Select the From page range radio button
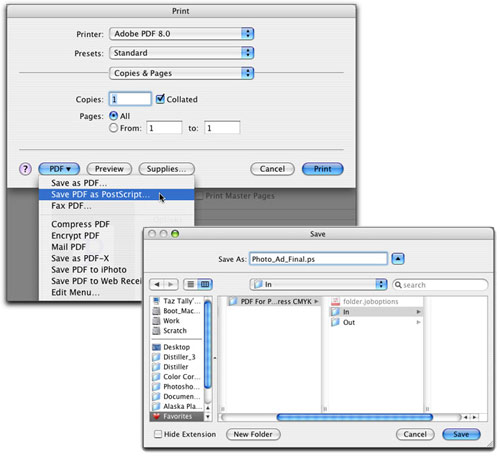The height and width of the screenshot is (456, 500). point(114,128)
